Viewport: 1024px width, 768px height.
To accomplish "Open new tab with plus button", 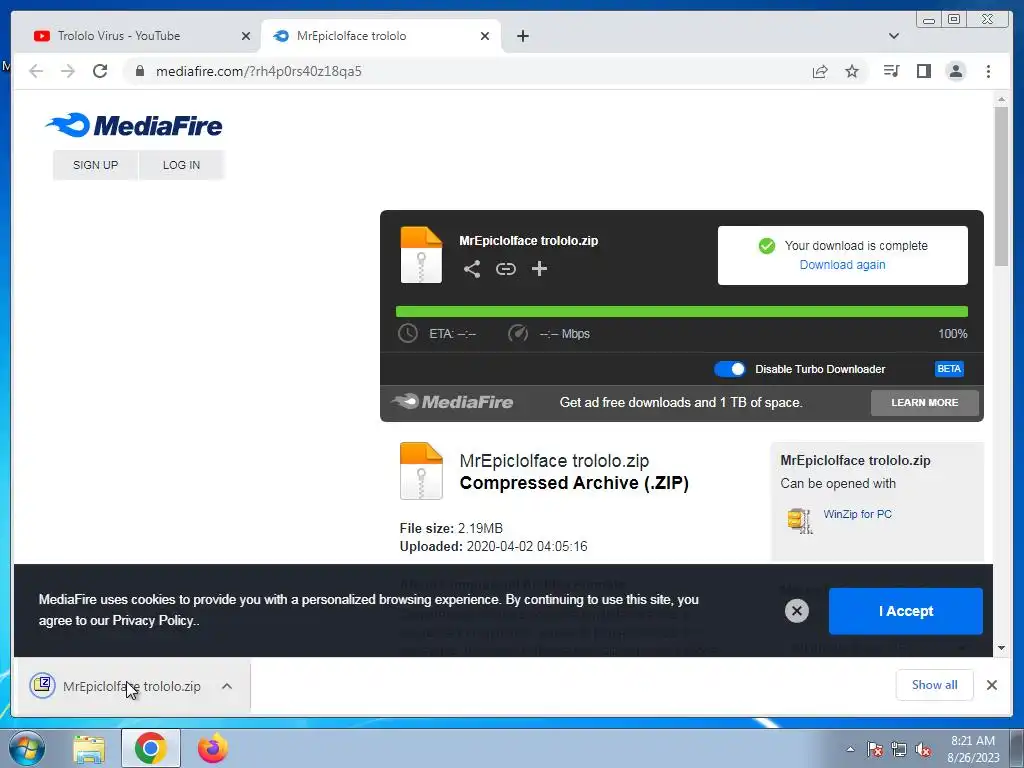I will [x=522, y=36].
